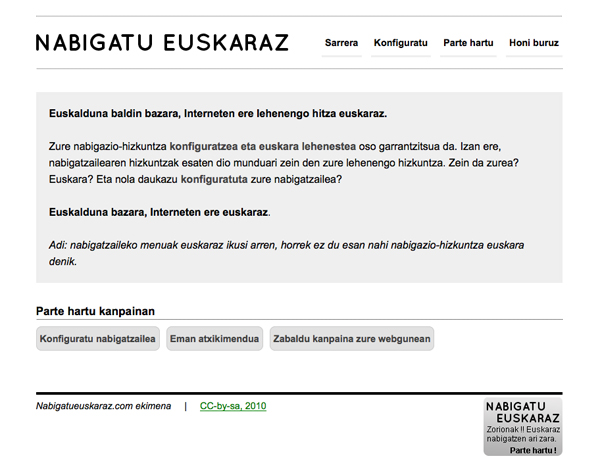Screen dimensions: 600x475
Task: Choose Zabaldu kanpaina zure webgunean button
Action: point(352,339)
